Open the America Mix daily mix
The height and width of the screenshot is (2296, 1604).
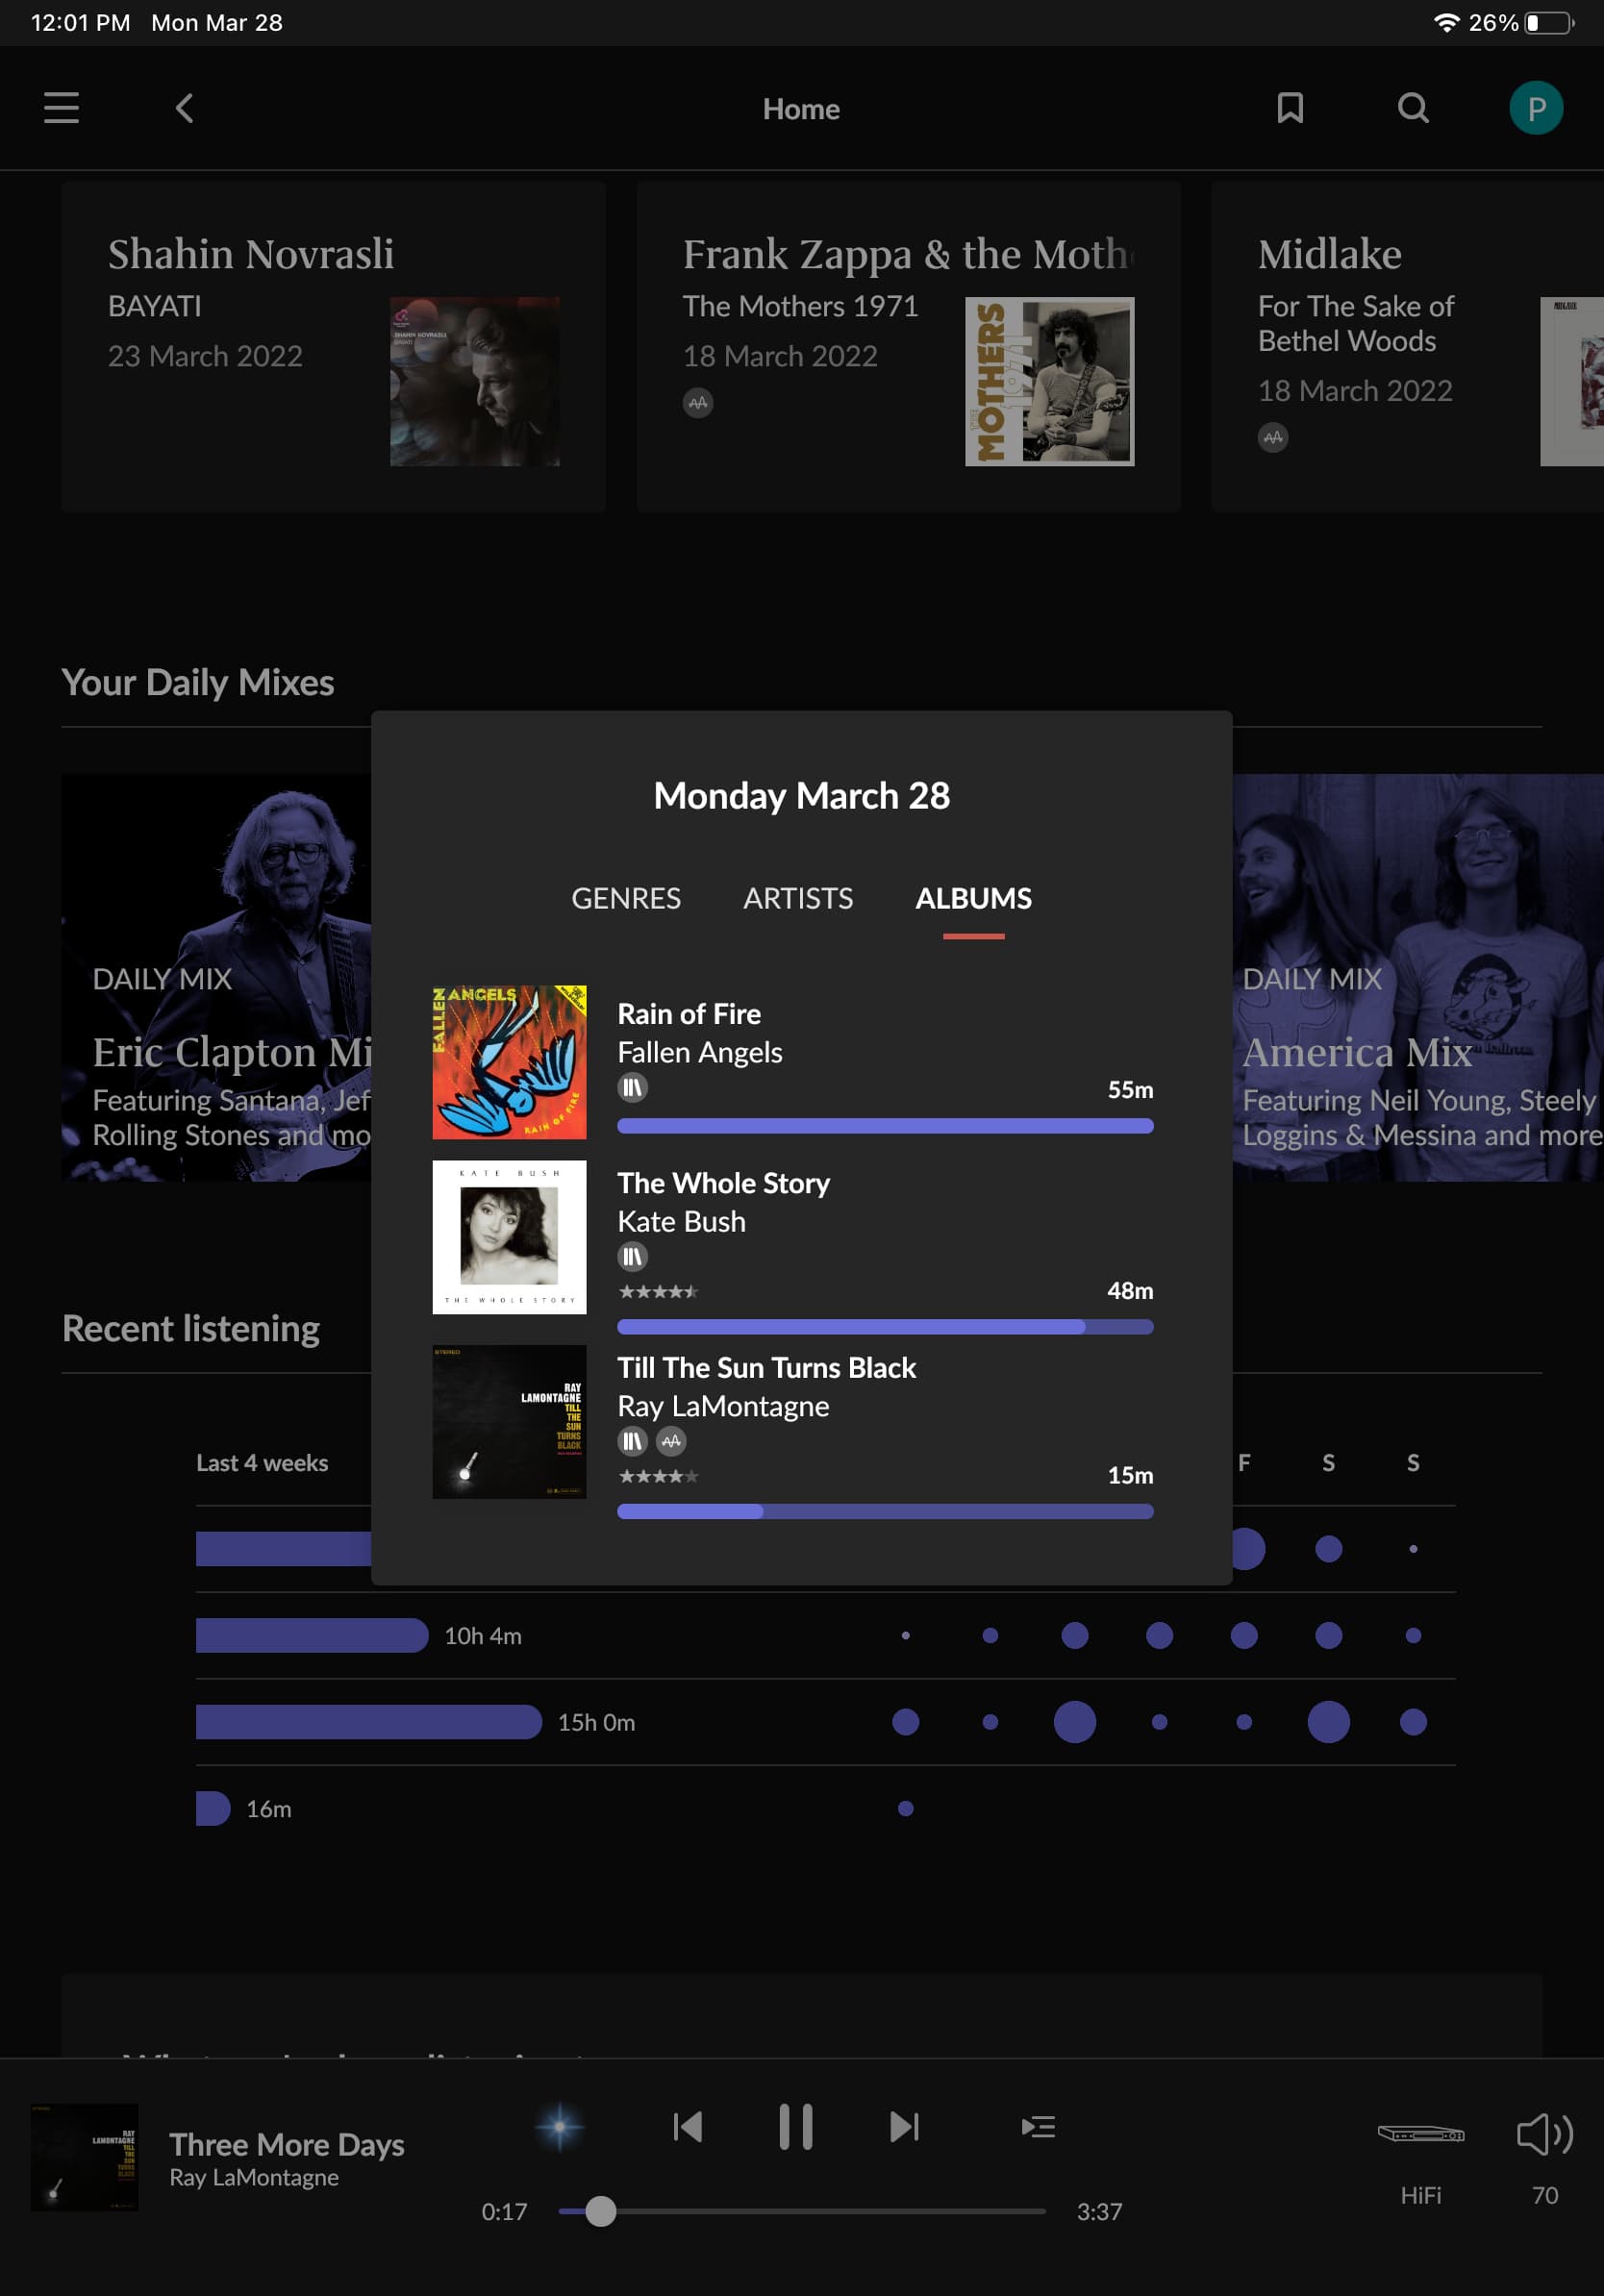pos(1418,977)
